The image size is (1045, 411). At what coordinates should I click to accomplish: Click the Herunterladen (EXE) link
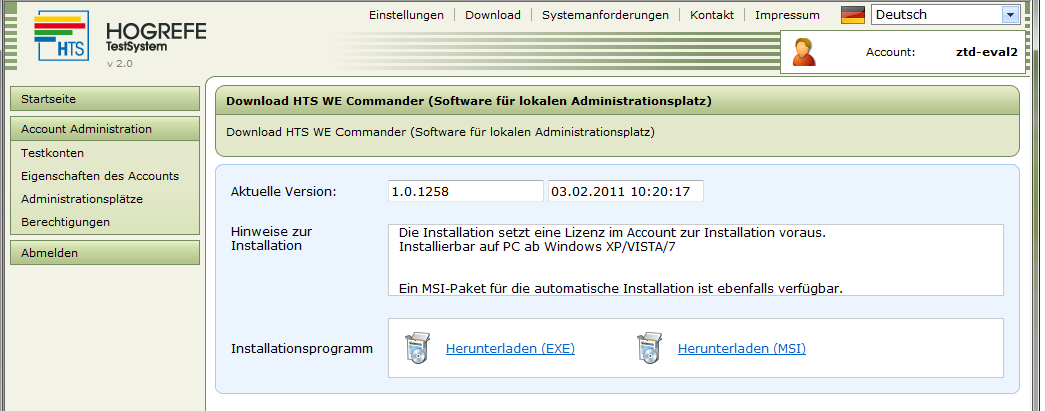click(x=510, y=349)
